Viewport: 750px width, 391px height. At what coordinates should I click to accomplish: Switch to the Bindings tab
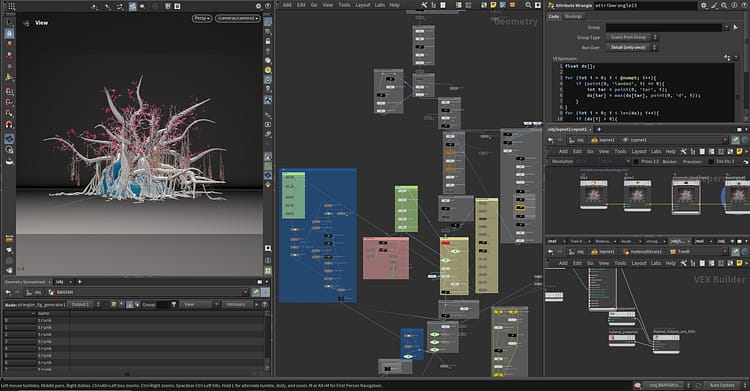(x=574, y=16)
